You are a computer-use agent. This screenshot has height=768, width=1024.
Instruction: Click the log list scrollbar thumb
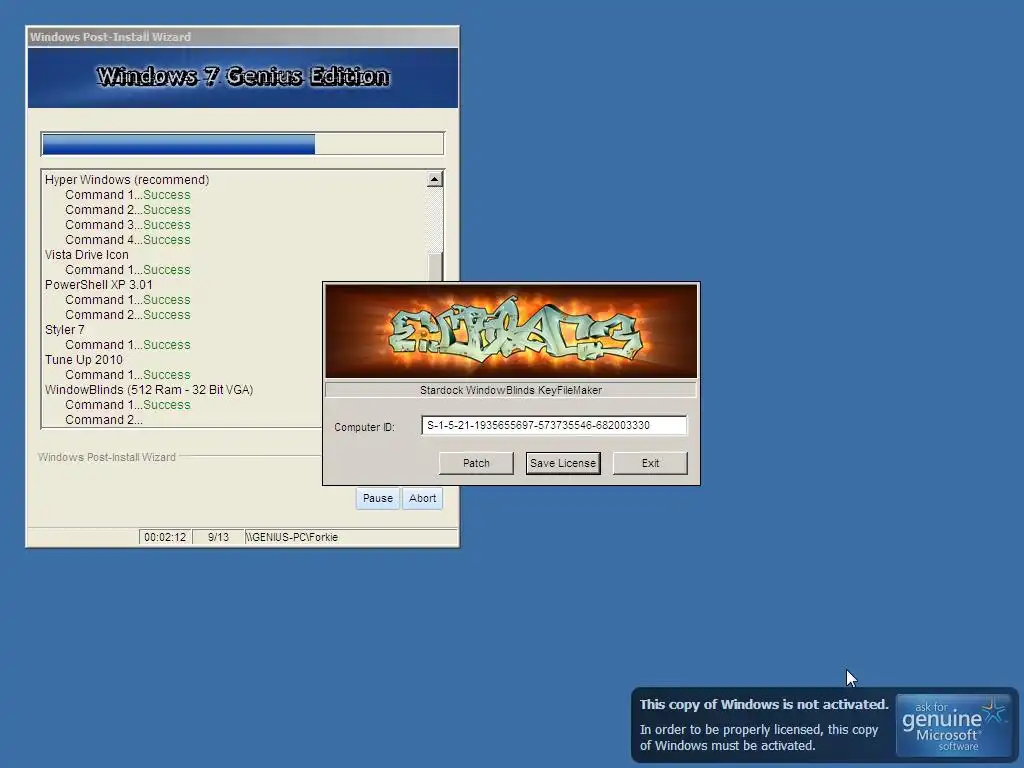(x=435, y=267)
